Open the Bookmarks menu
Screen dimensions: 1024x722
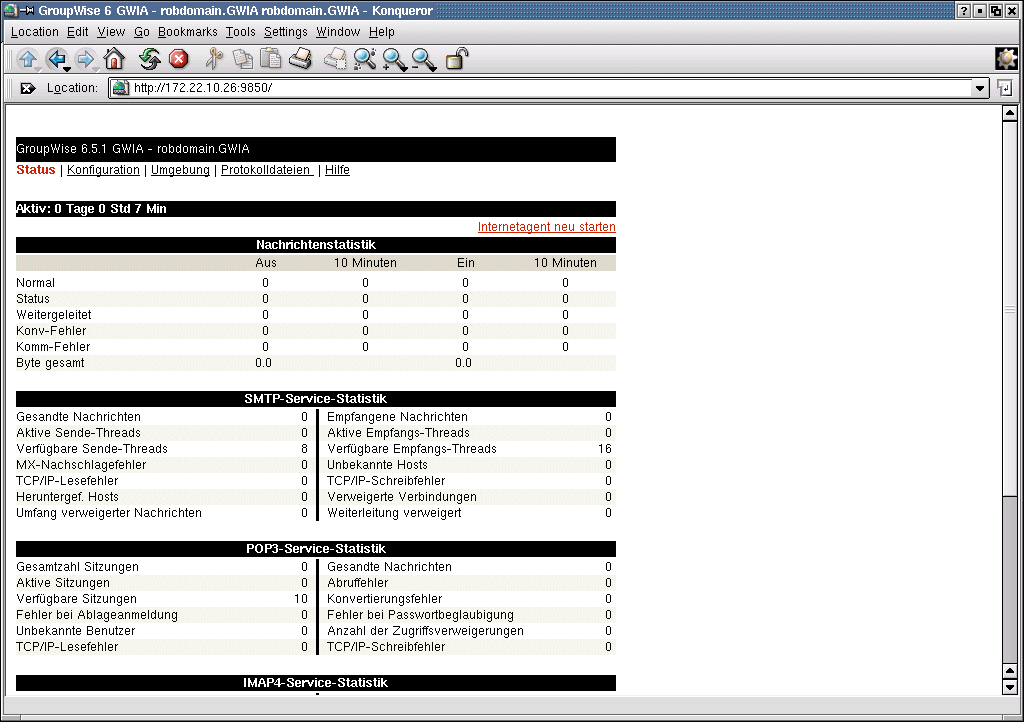[187, 32]
